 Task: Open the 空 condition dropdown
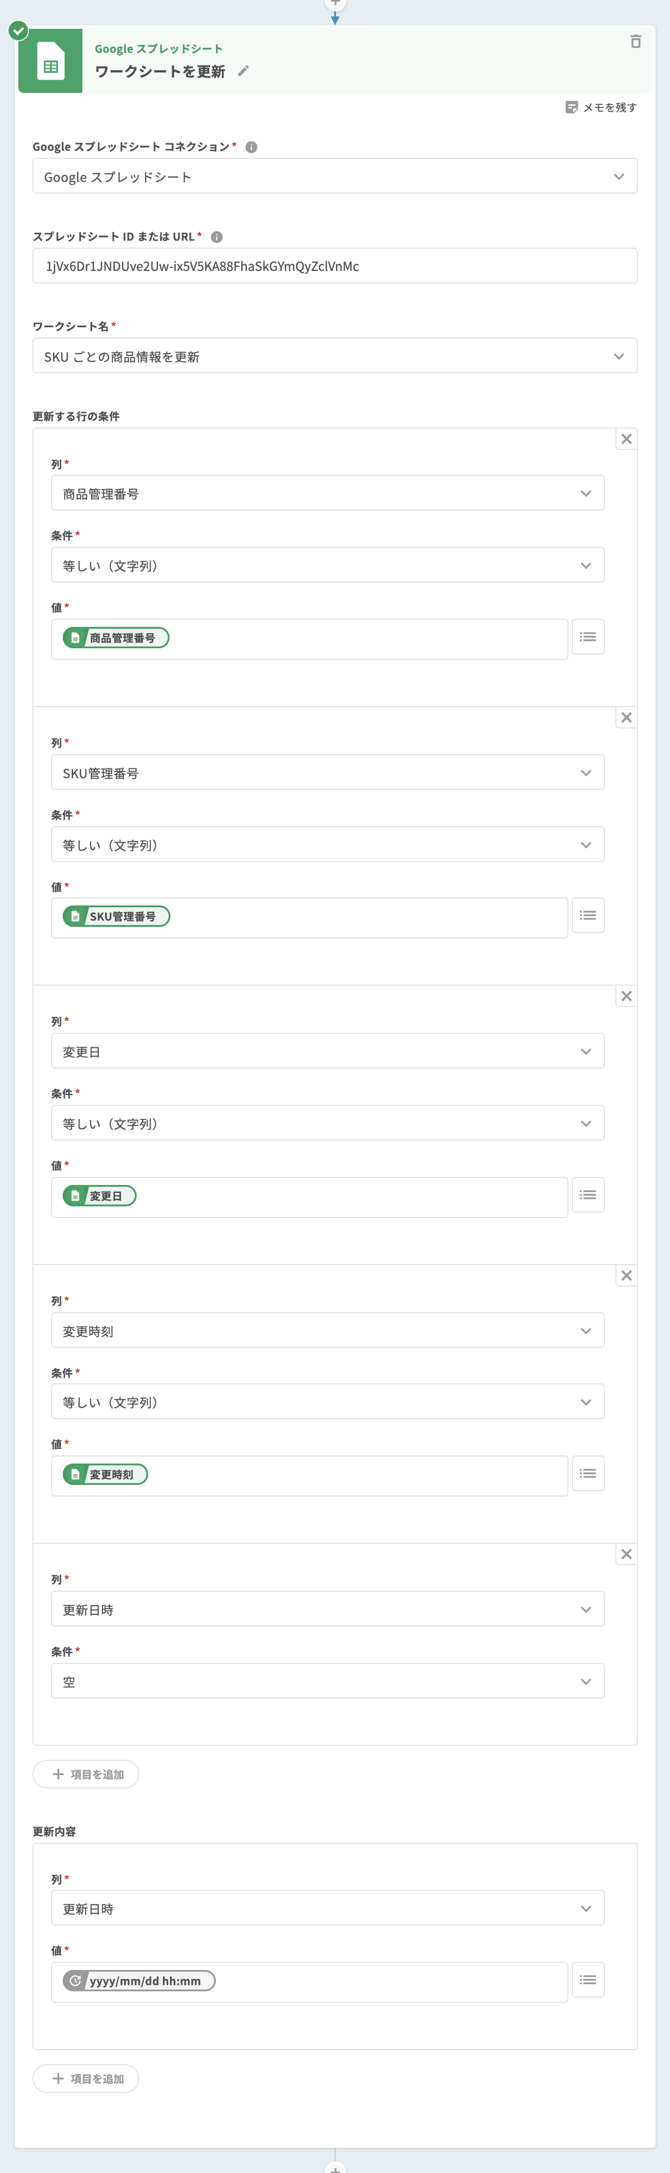click(327, 1682)
